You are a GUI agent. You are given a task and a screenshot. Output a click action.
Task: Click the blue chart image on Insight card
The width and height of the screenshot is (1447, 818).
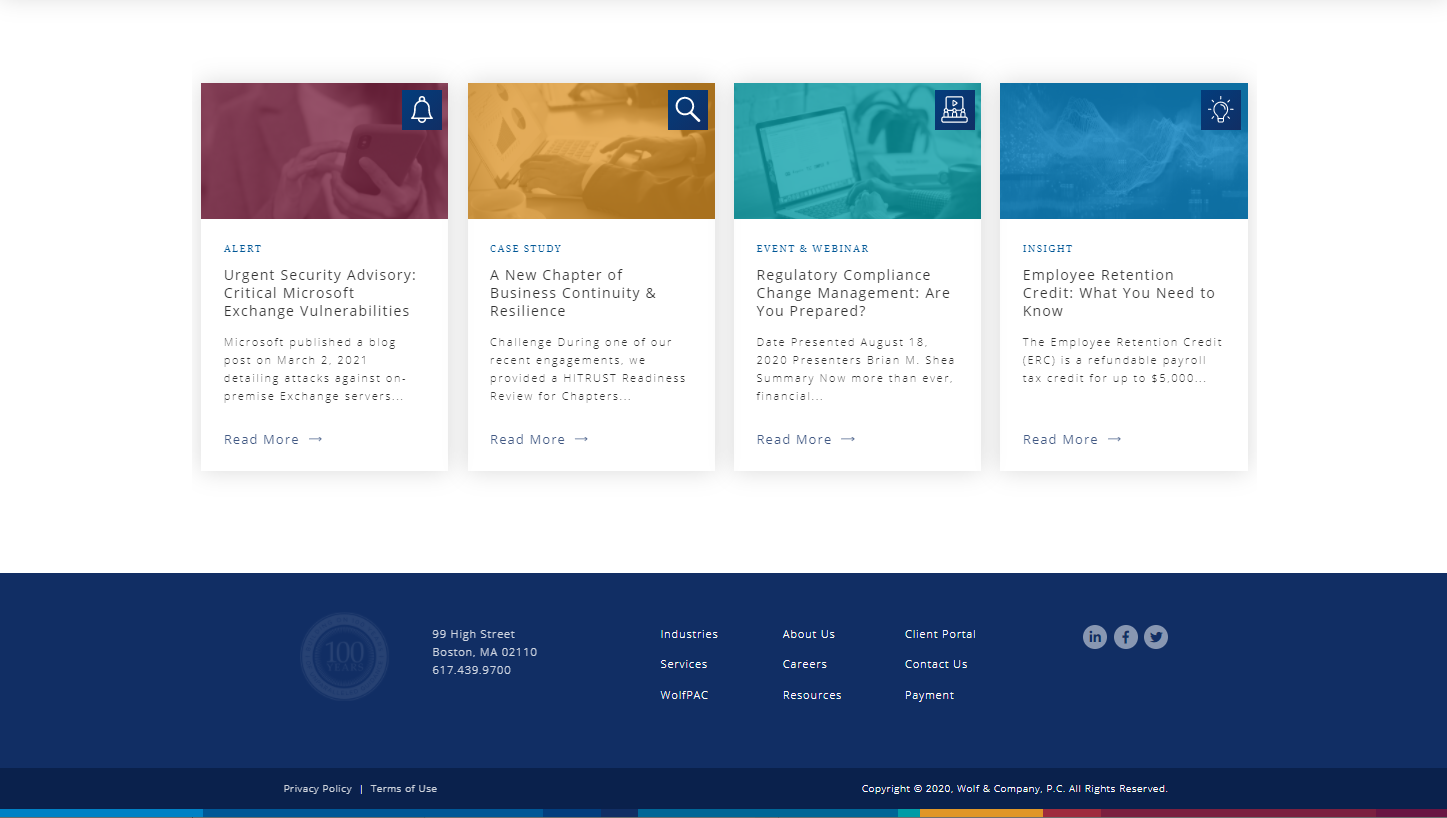(x=1124, y=151)
